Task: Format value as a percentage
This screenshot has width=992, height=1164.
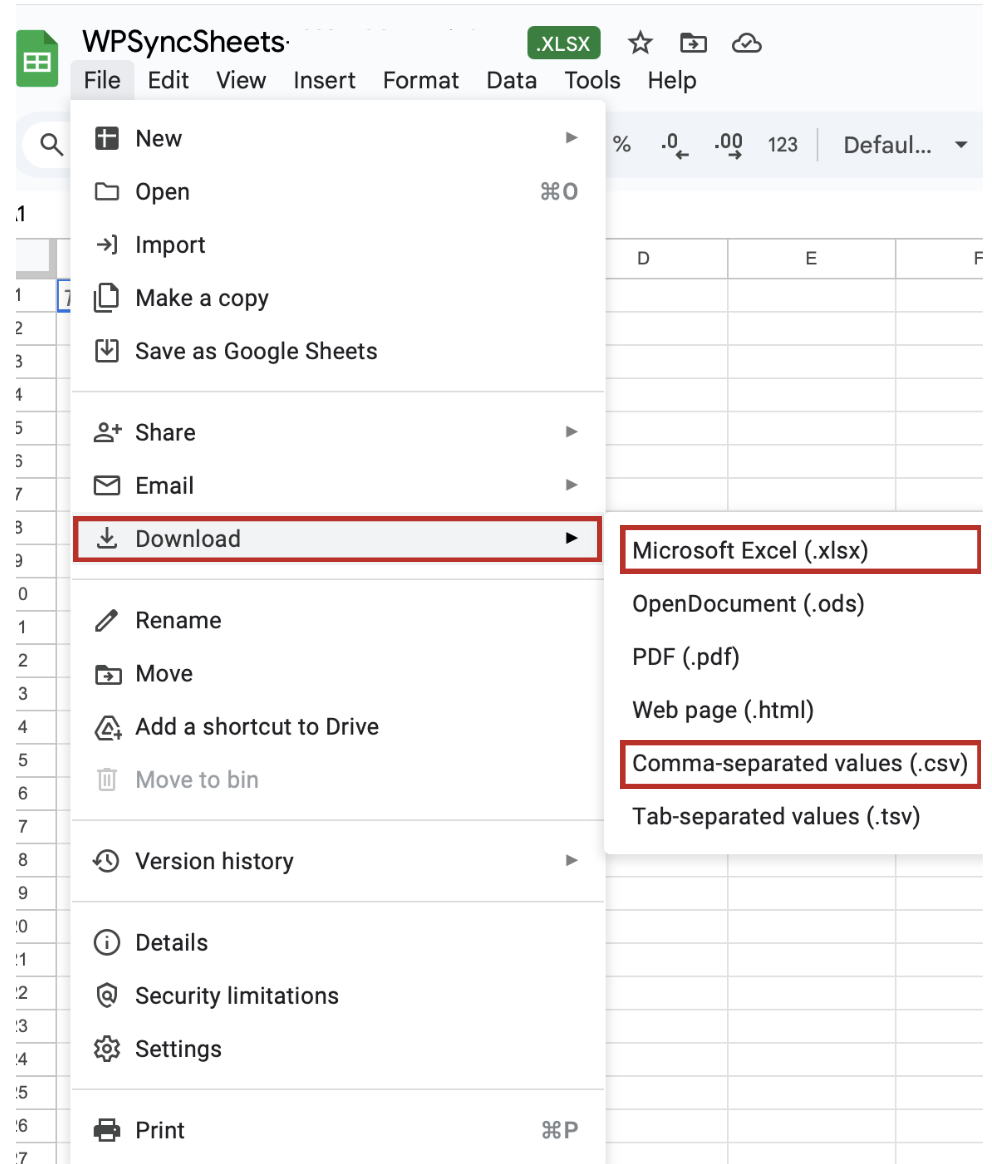Action: click(x=622, y=144)
